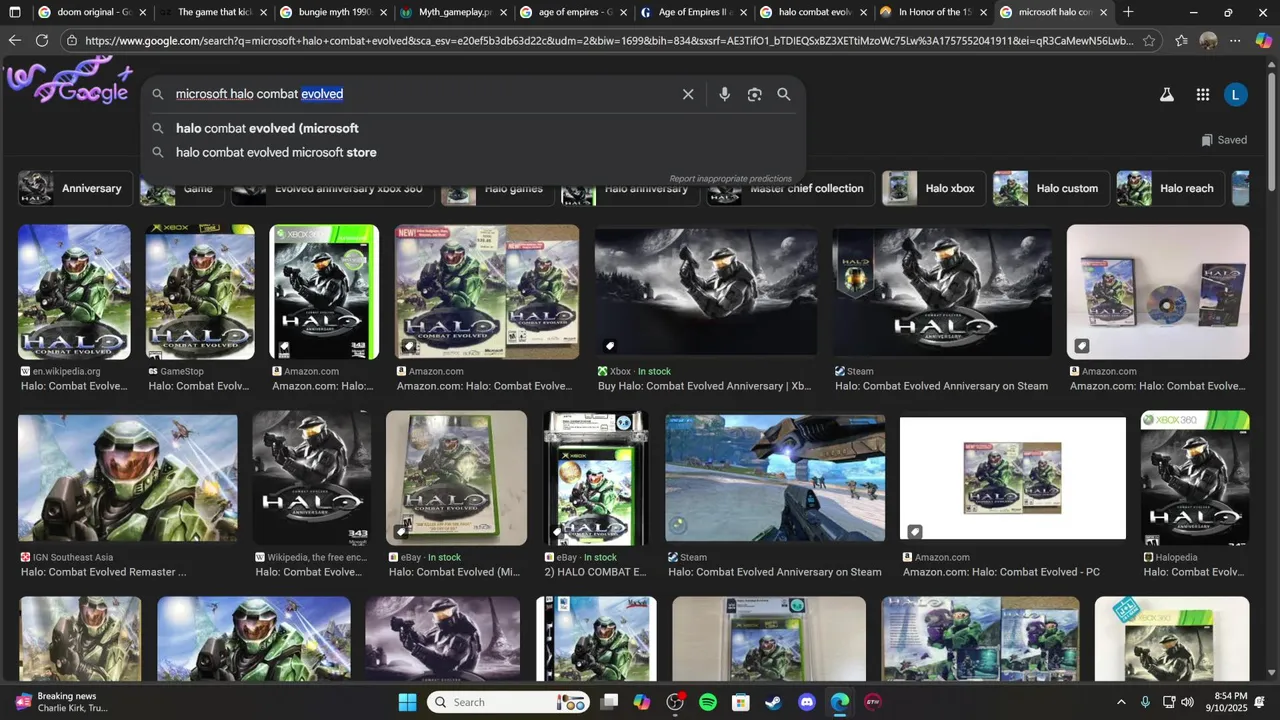Screen dimensions: 1280x720
Task: Click 'Report inappropriate predictions' link
Action: pos(730,178)
